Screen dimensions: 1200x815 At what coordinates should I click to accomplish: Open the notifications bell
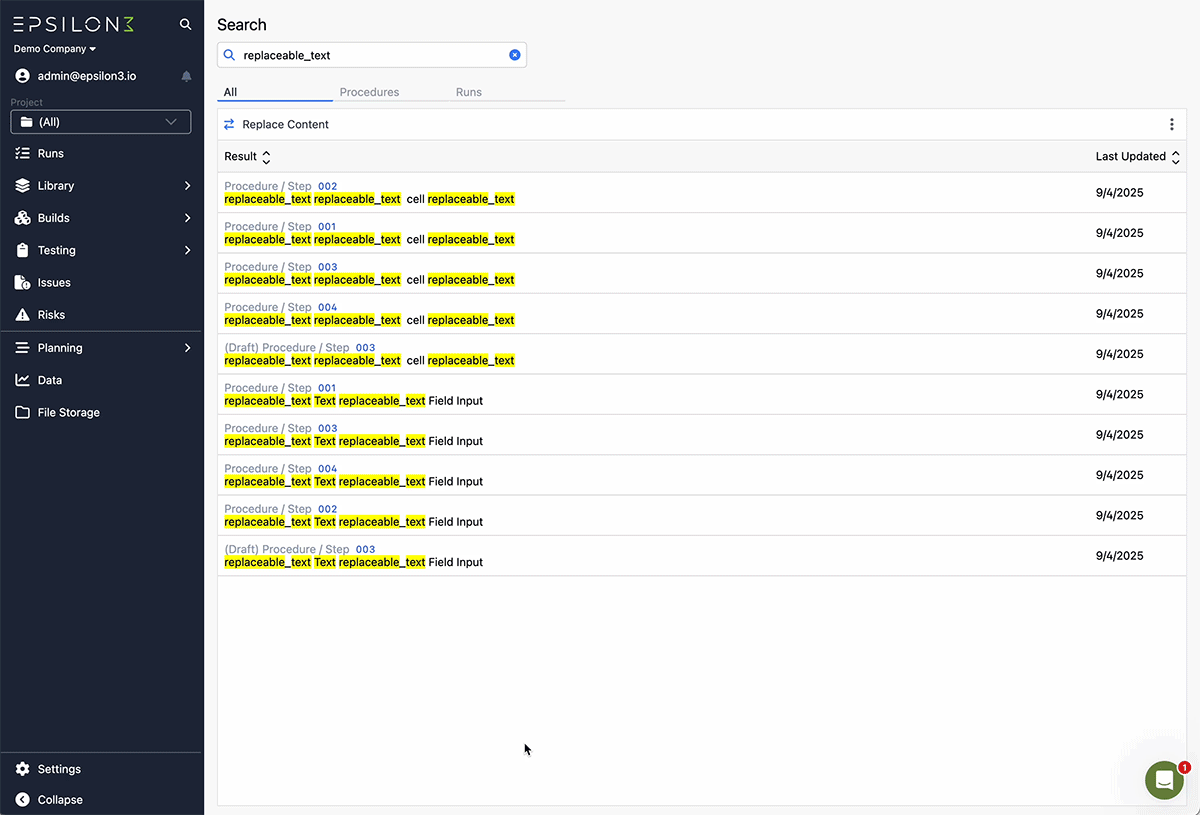185,75
